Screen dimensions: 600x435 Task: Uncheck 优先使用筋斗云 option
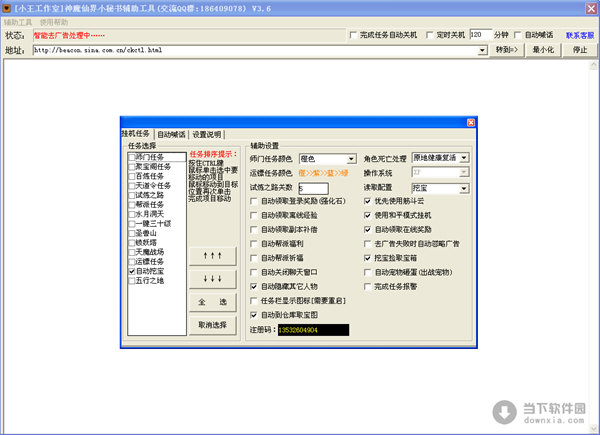click(x=367, y=201)
